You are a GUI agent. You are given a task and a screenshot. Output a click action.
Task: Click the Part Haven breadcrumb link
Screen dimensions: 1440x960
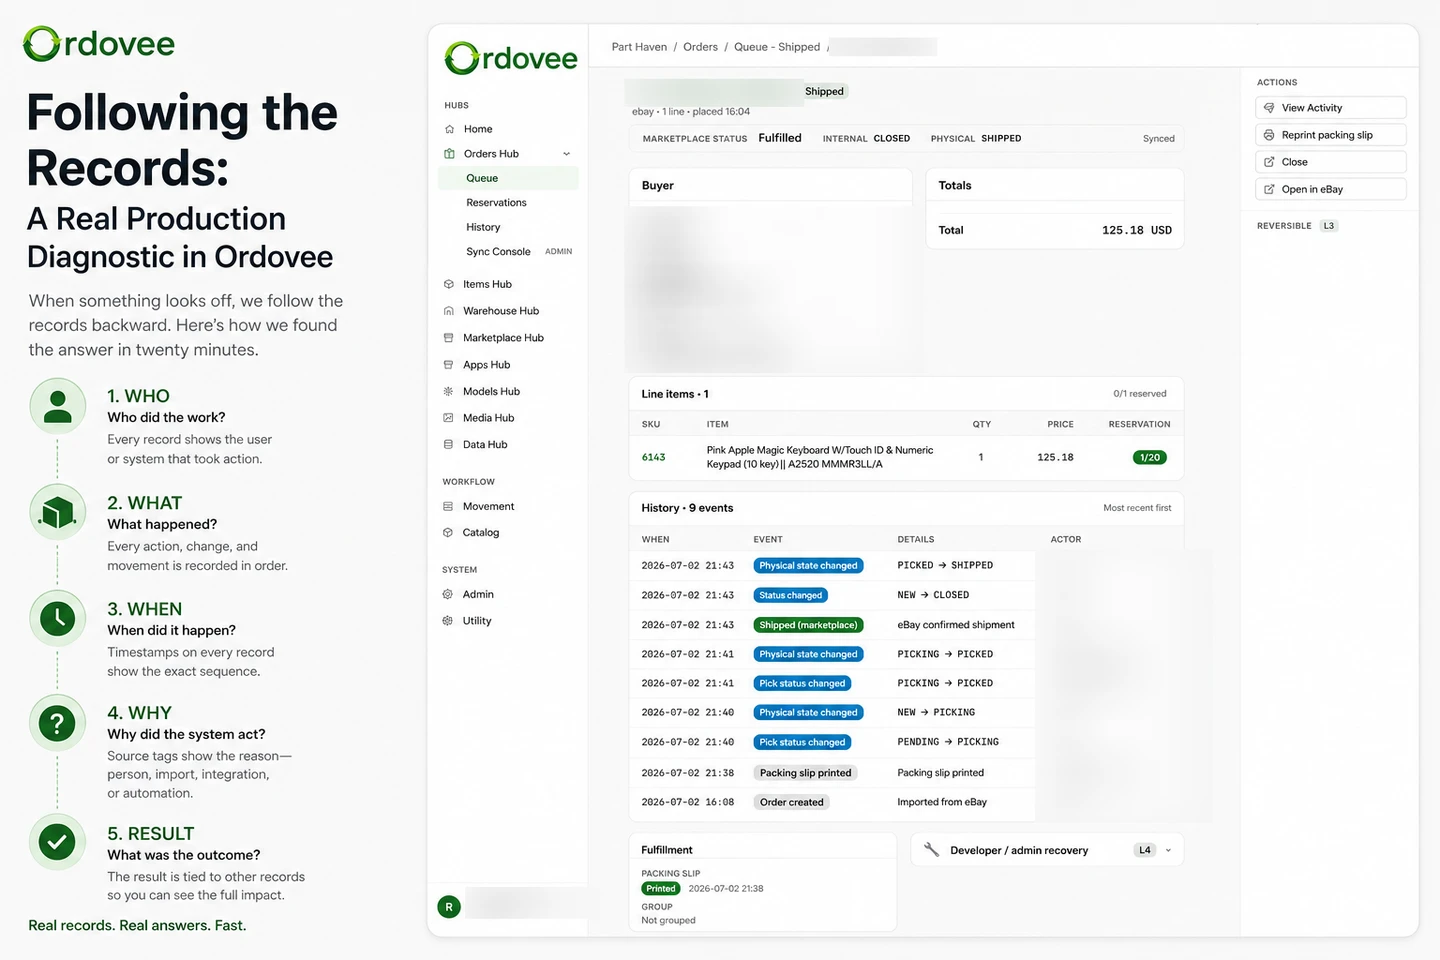(x=639, y=47)
